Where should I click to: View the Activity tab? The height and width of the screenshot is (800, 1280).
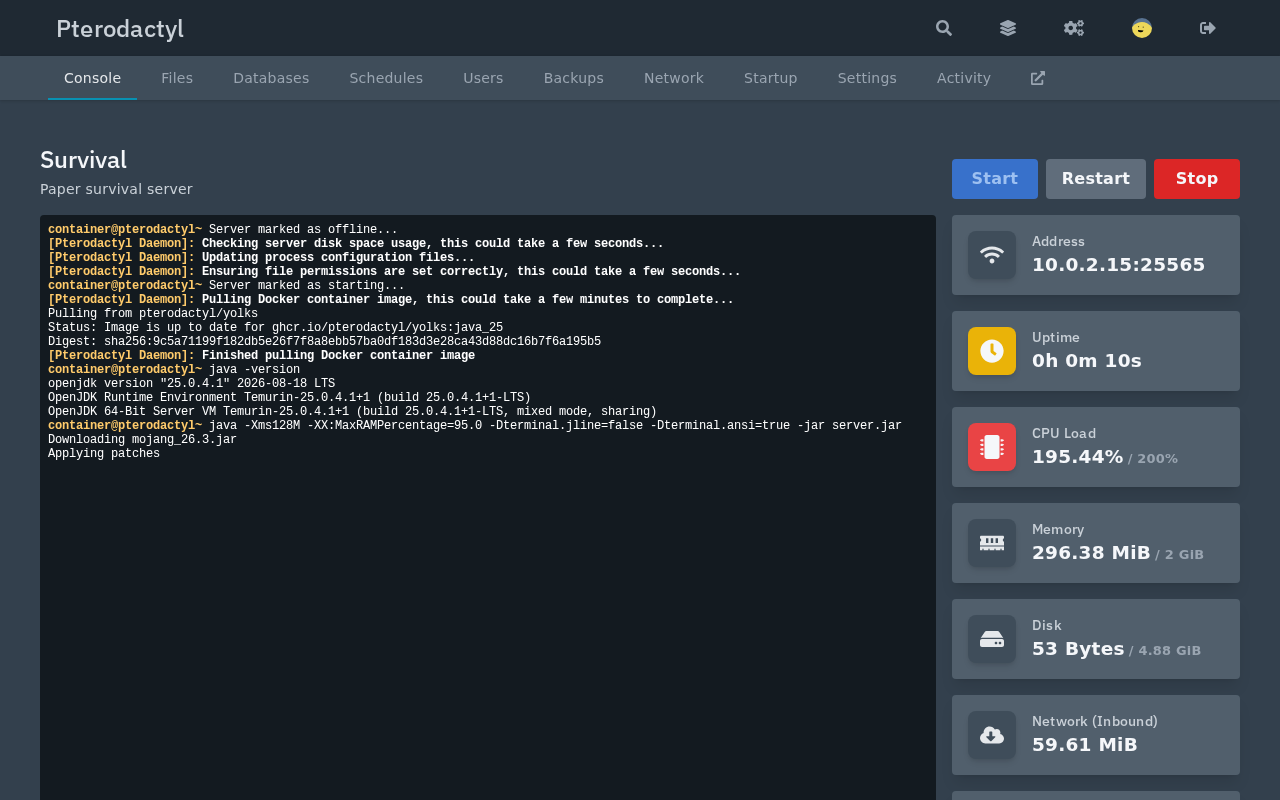tap(964, 78)
